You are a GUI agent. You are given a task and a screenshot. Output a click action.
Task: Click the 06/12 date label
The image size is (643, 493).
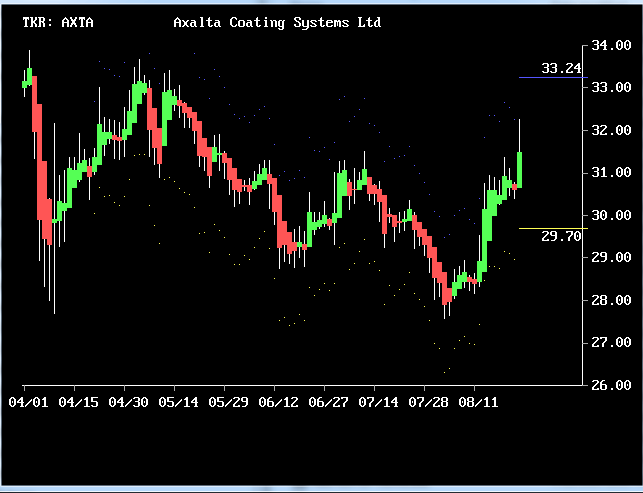[x=278, y=402]
